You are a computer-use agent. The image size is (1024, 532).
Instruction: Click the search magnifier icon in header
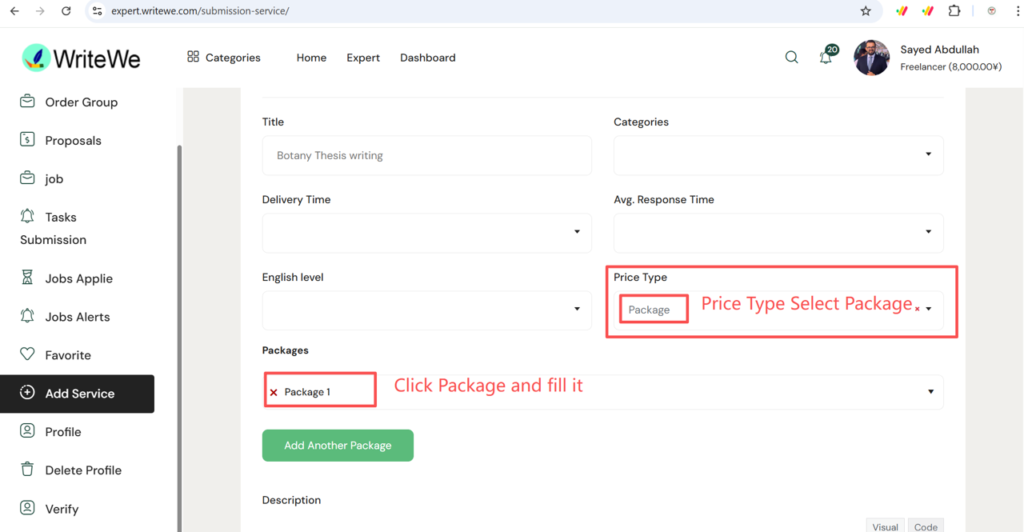tap(791, 57)
